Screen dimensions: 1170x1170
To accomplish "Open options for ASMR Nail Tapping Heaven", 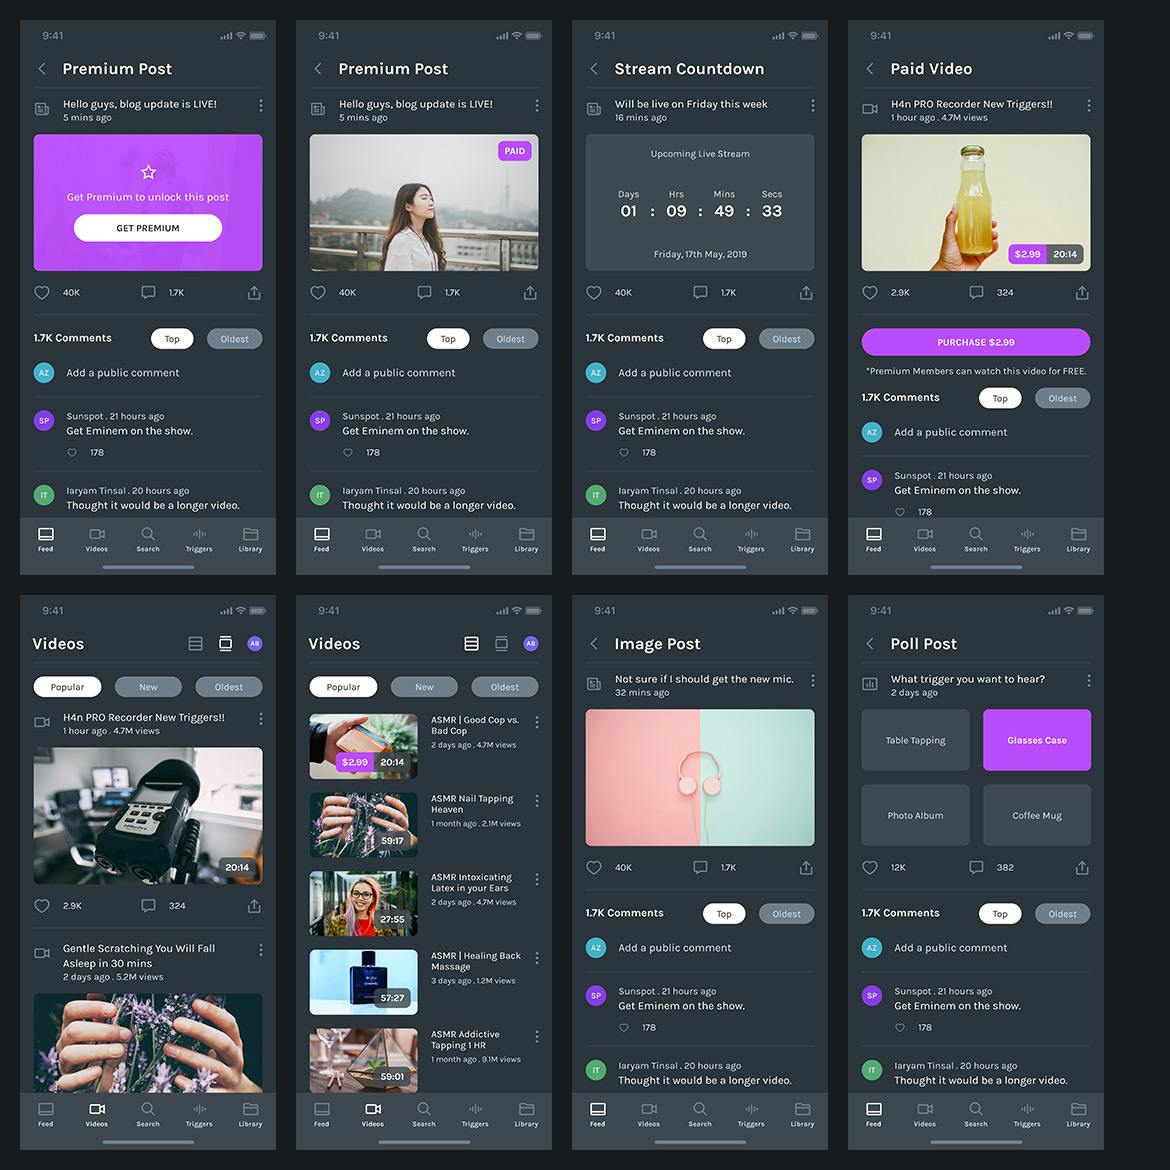I will coord(536,801).
